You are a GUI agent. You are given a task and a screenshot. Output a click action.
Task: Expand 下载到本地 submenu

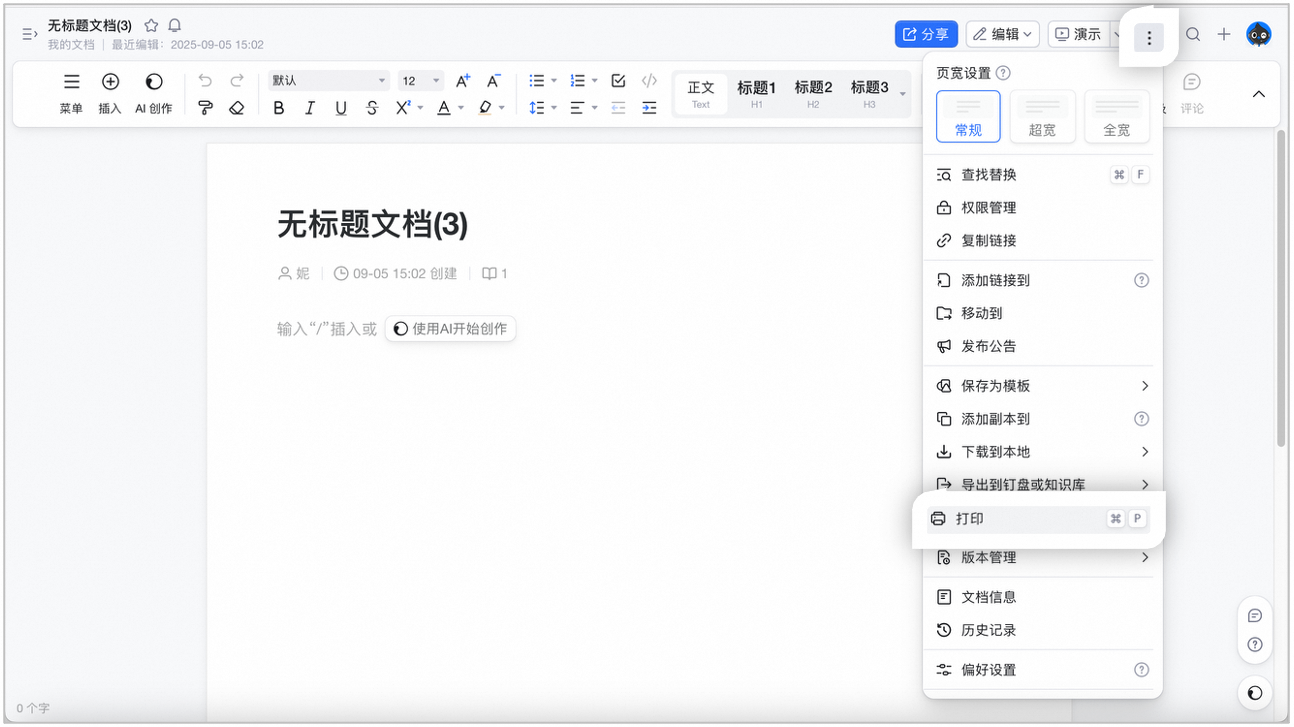(x=1042, y=452)
